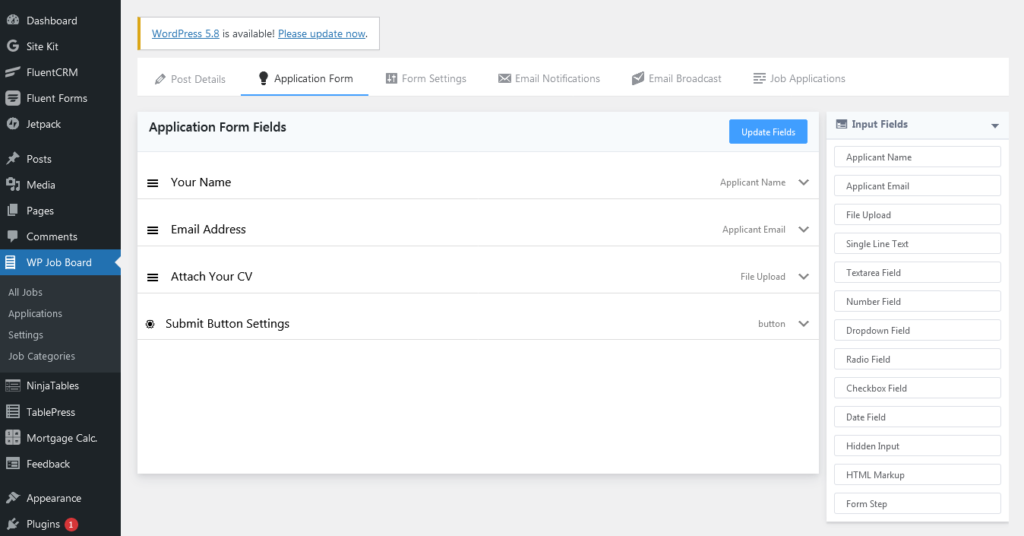The image size is (1024, 536).
Task: Click the Posts pushpin icon
Action: click(x=12, y=159)
